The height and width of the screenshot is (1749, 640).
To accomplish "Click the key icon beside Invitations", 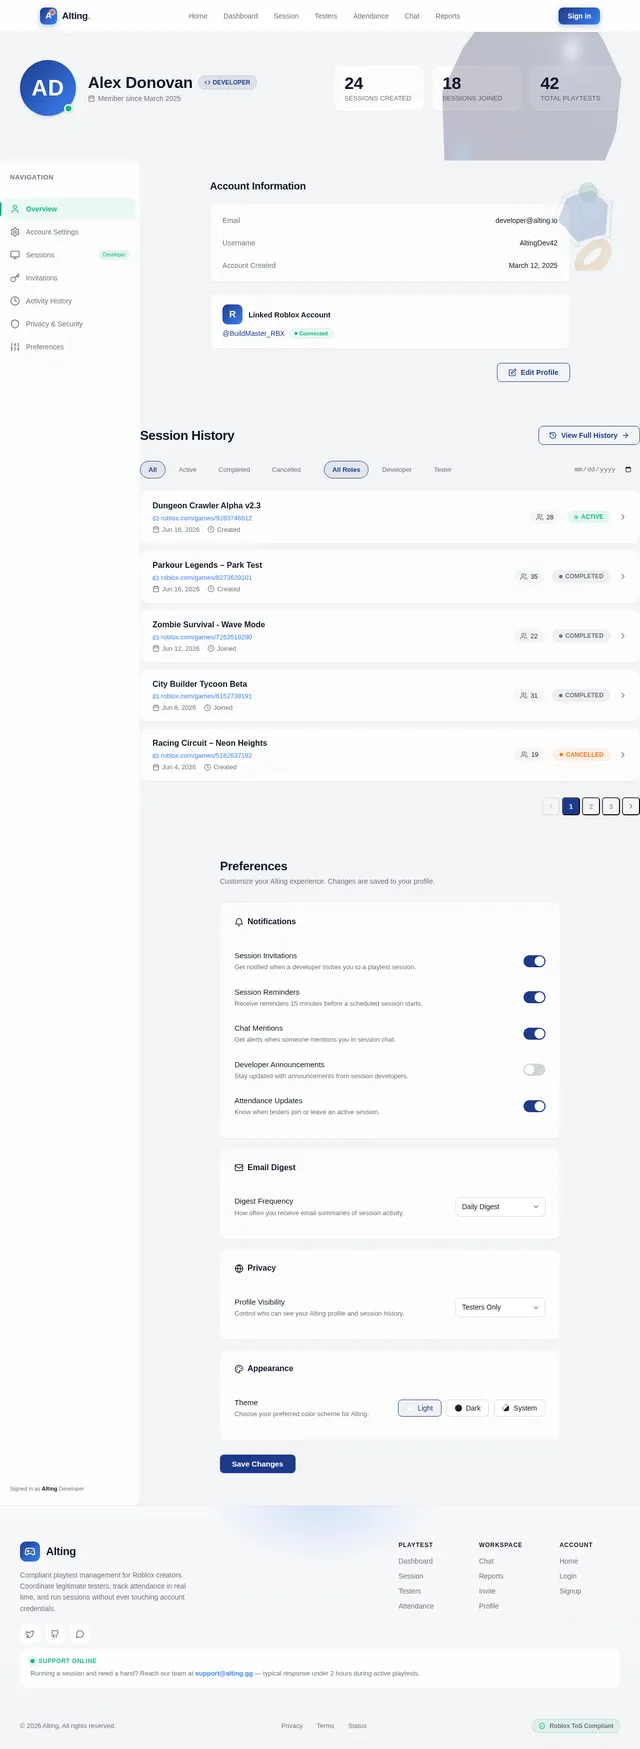I will point(15,278).
